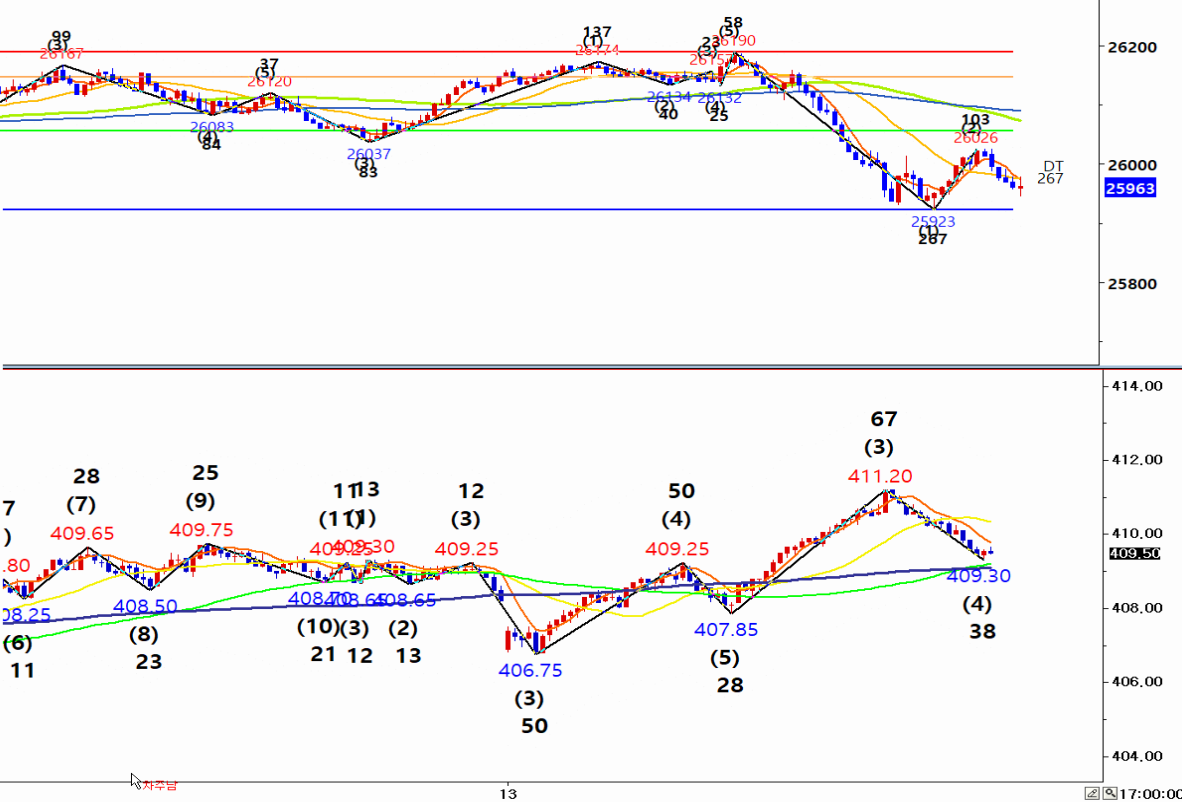1182x802 pixels.
Task: Click date marker 13 on time axis
Action: (x=508, y=793)
